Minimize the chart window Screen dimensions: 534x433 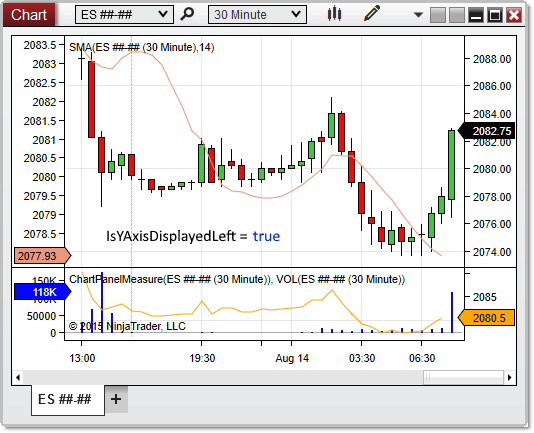pos(476,15)
